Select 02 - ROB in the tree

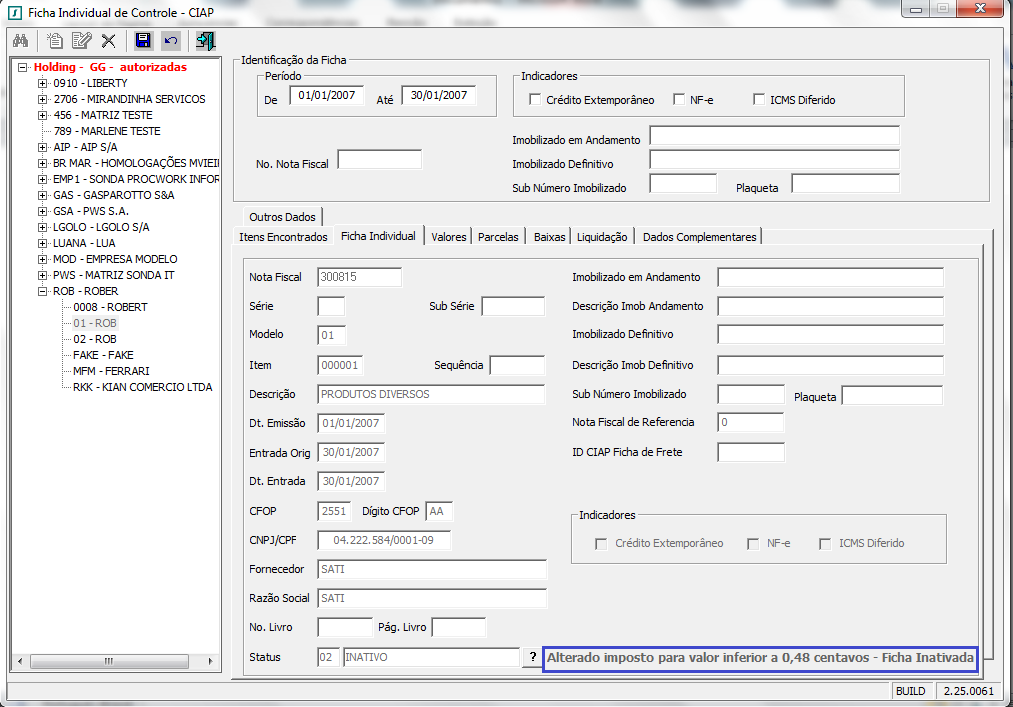tap(95, 339)
